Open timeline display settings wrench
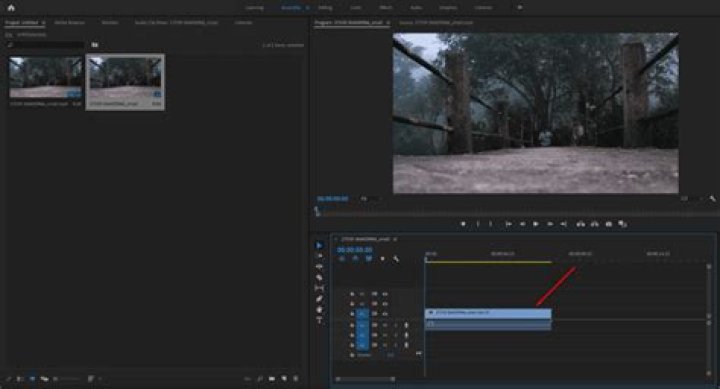720x389 pixels. [396, 259]
